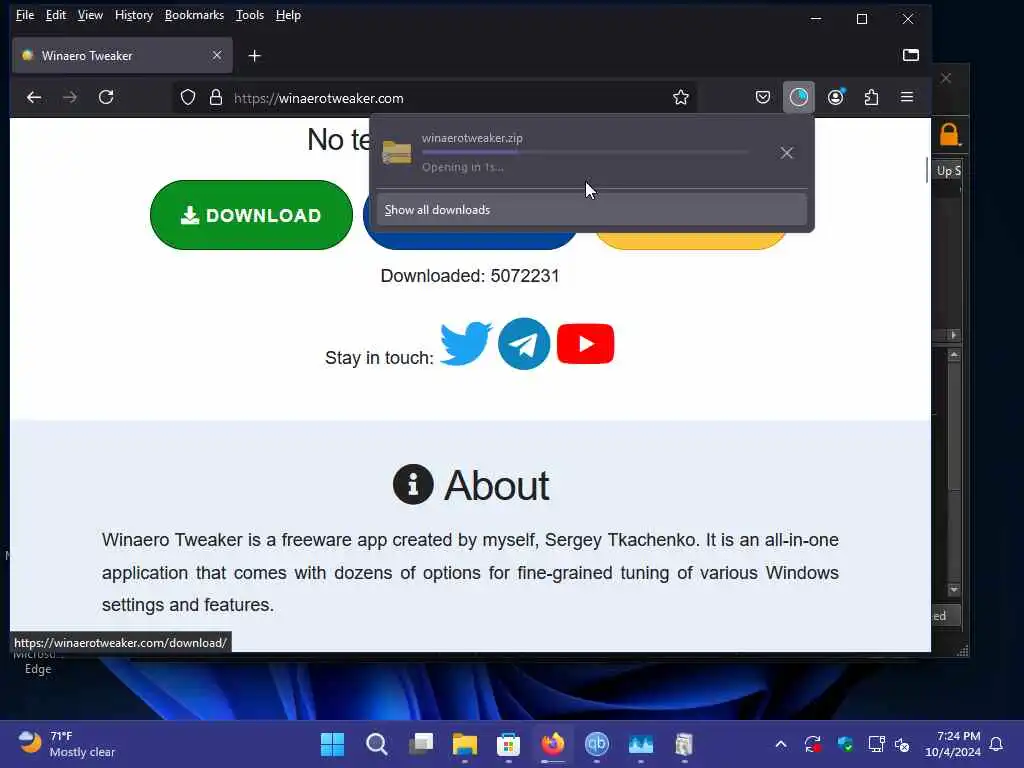Select the Winaero Tweaker browser tab
This screenshot has height=768, width=1024.
(122, 56)
